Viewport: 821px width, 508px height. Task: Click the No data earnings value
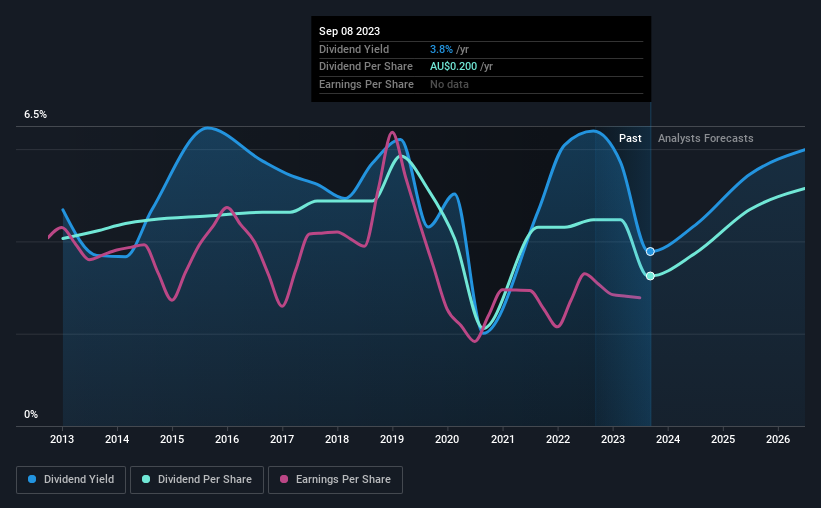click(x=449, y=84)
